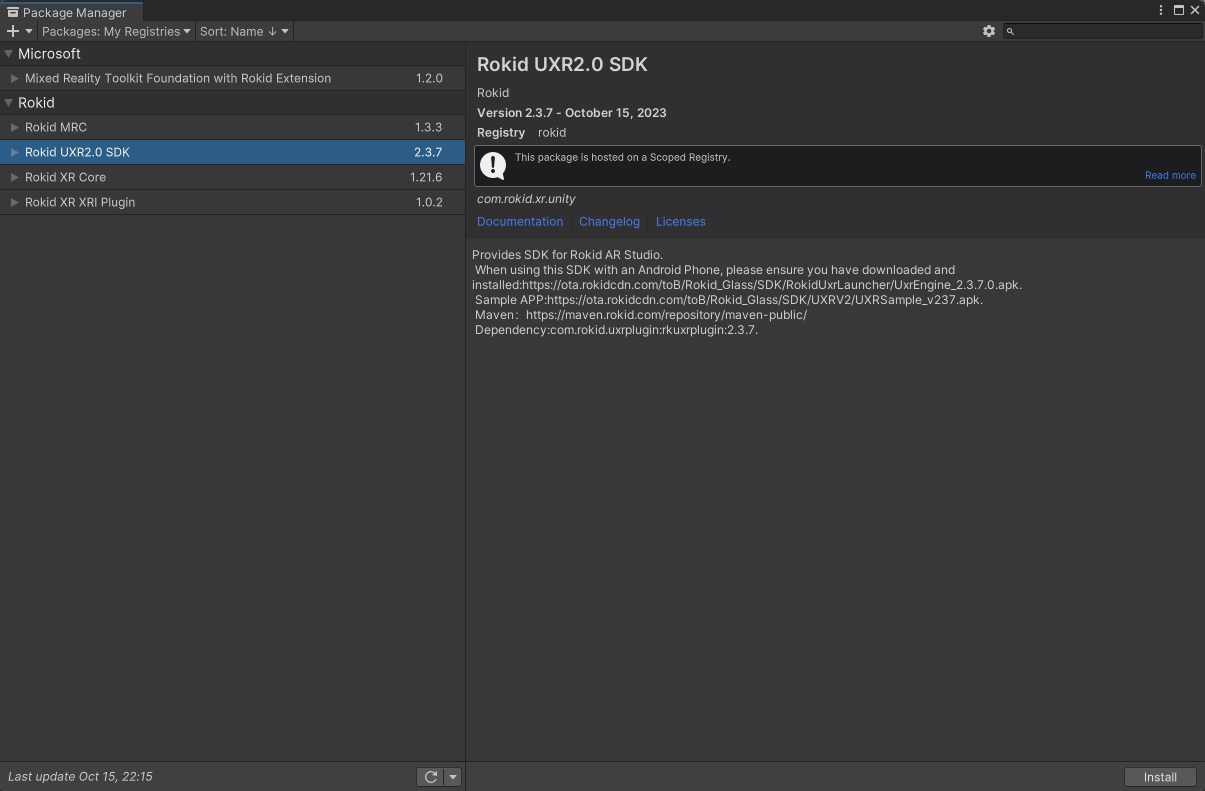This screenshot has height=791, width=1205.
Task: Open the Packages: My Registries dropdown
Action: click(x=116, y=31)
